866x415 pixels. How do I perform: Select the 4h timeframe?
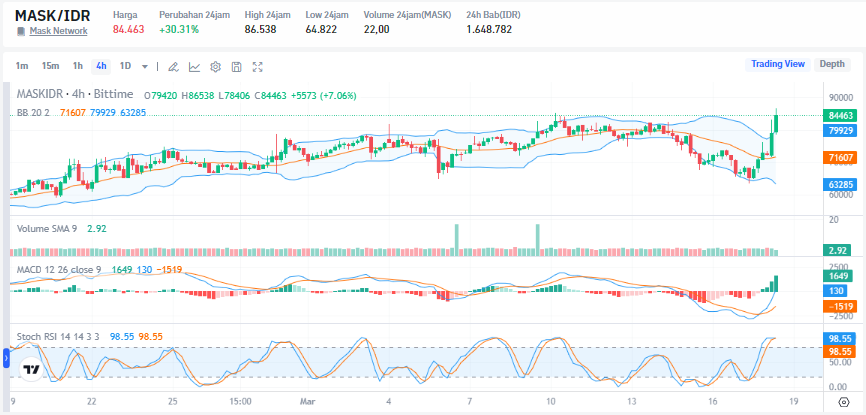coord(101,66)
